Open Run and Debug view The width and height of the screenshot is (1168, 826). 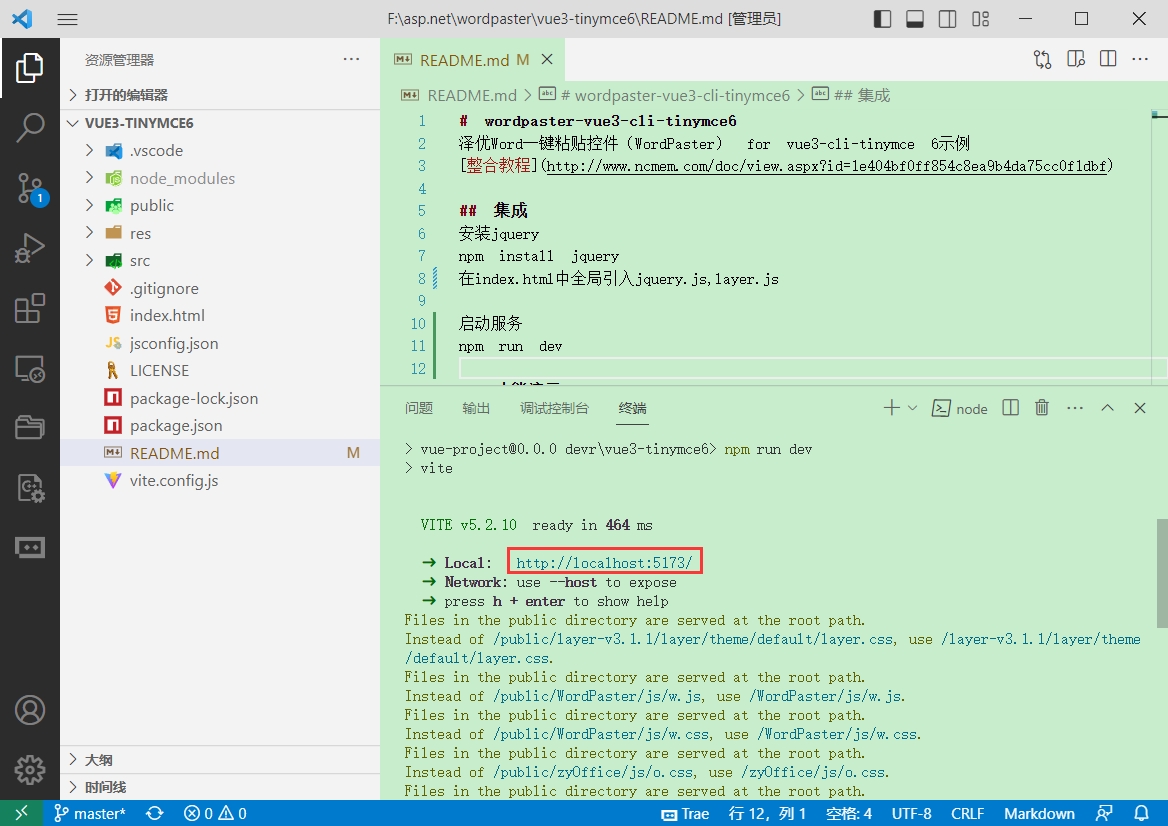(30, 248)
